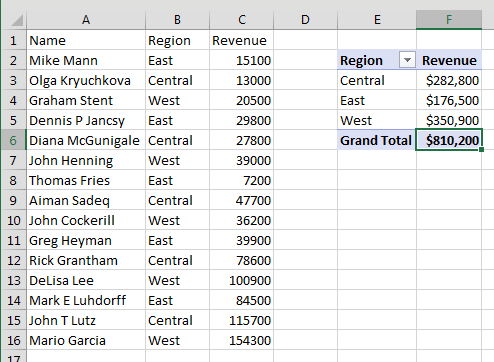Select row 16 header
Screen dimensions: 494x362
(x=14, y=340)
